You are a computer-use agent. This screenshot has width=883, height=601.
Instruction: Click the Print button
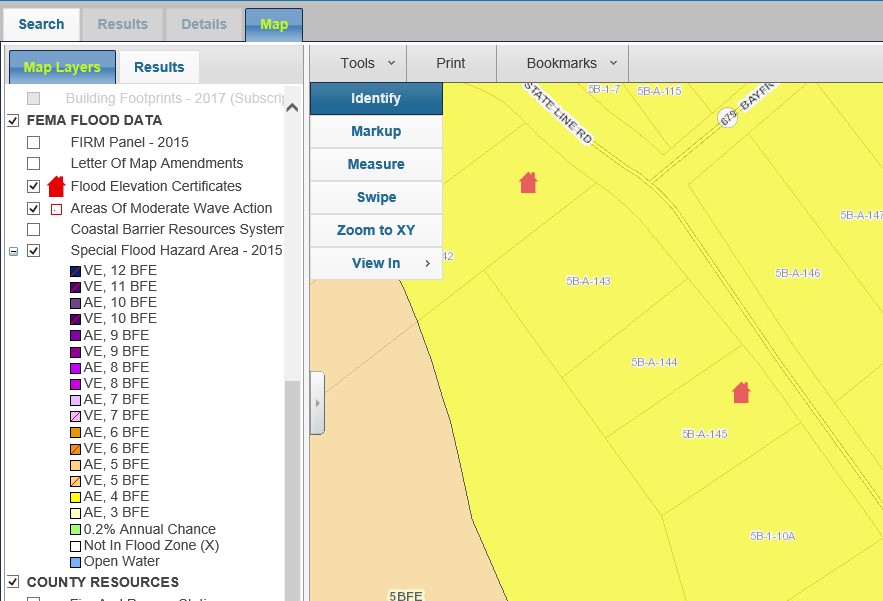coord(451,63)
